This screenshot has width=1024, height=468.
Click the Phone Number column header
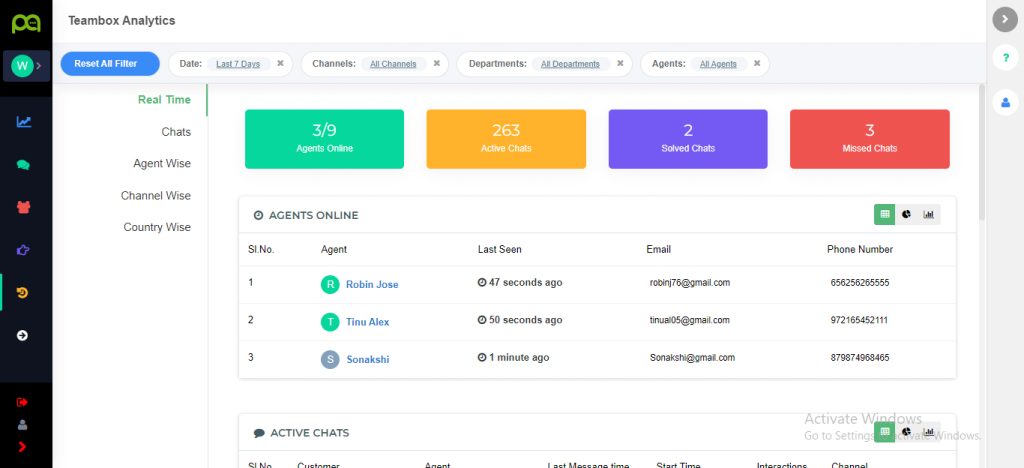click(860, 249)
